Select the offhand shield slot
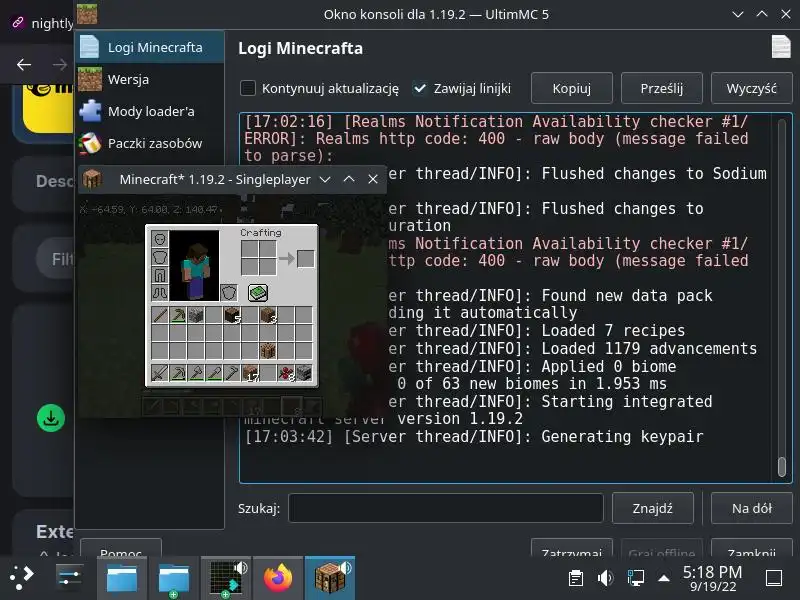Screen dimensions: 800x600 point(229,293)
